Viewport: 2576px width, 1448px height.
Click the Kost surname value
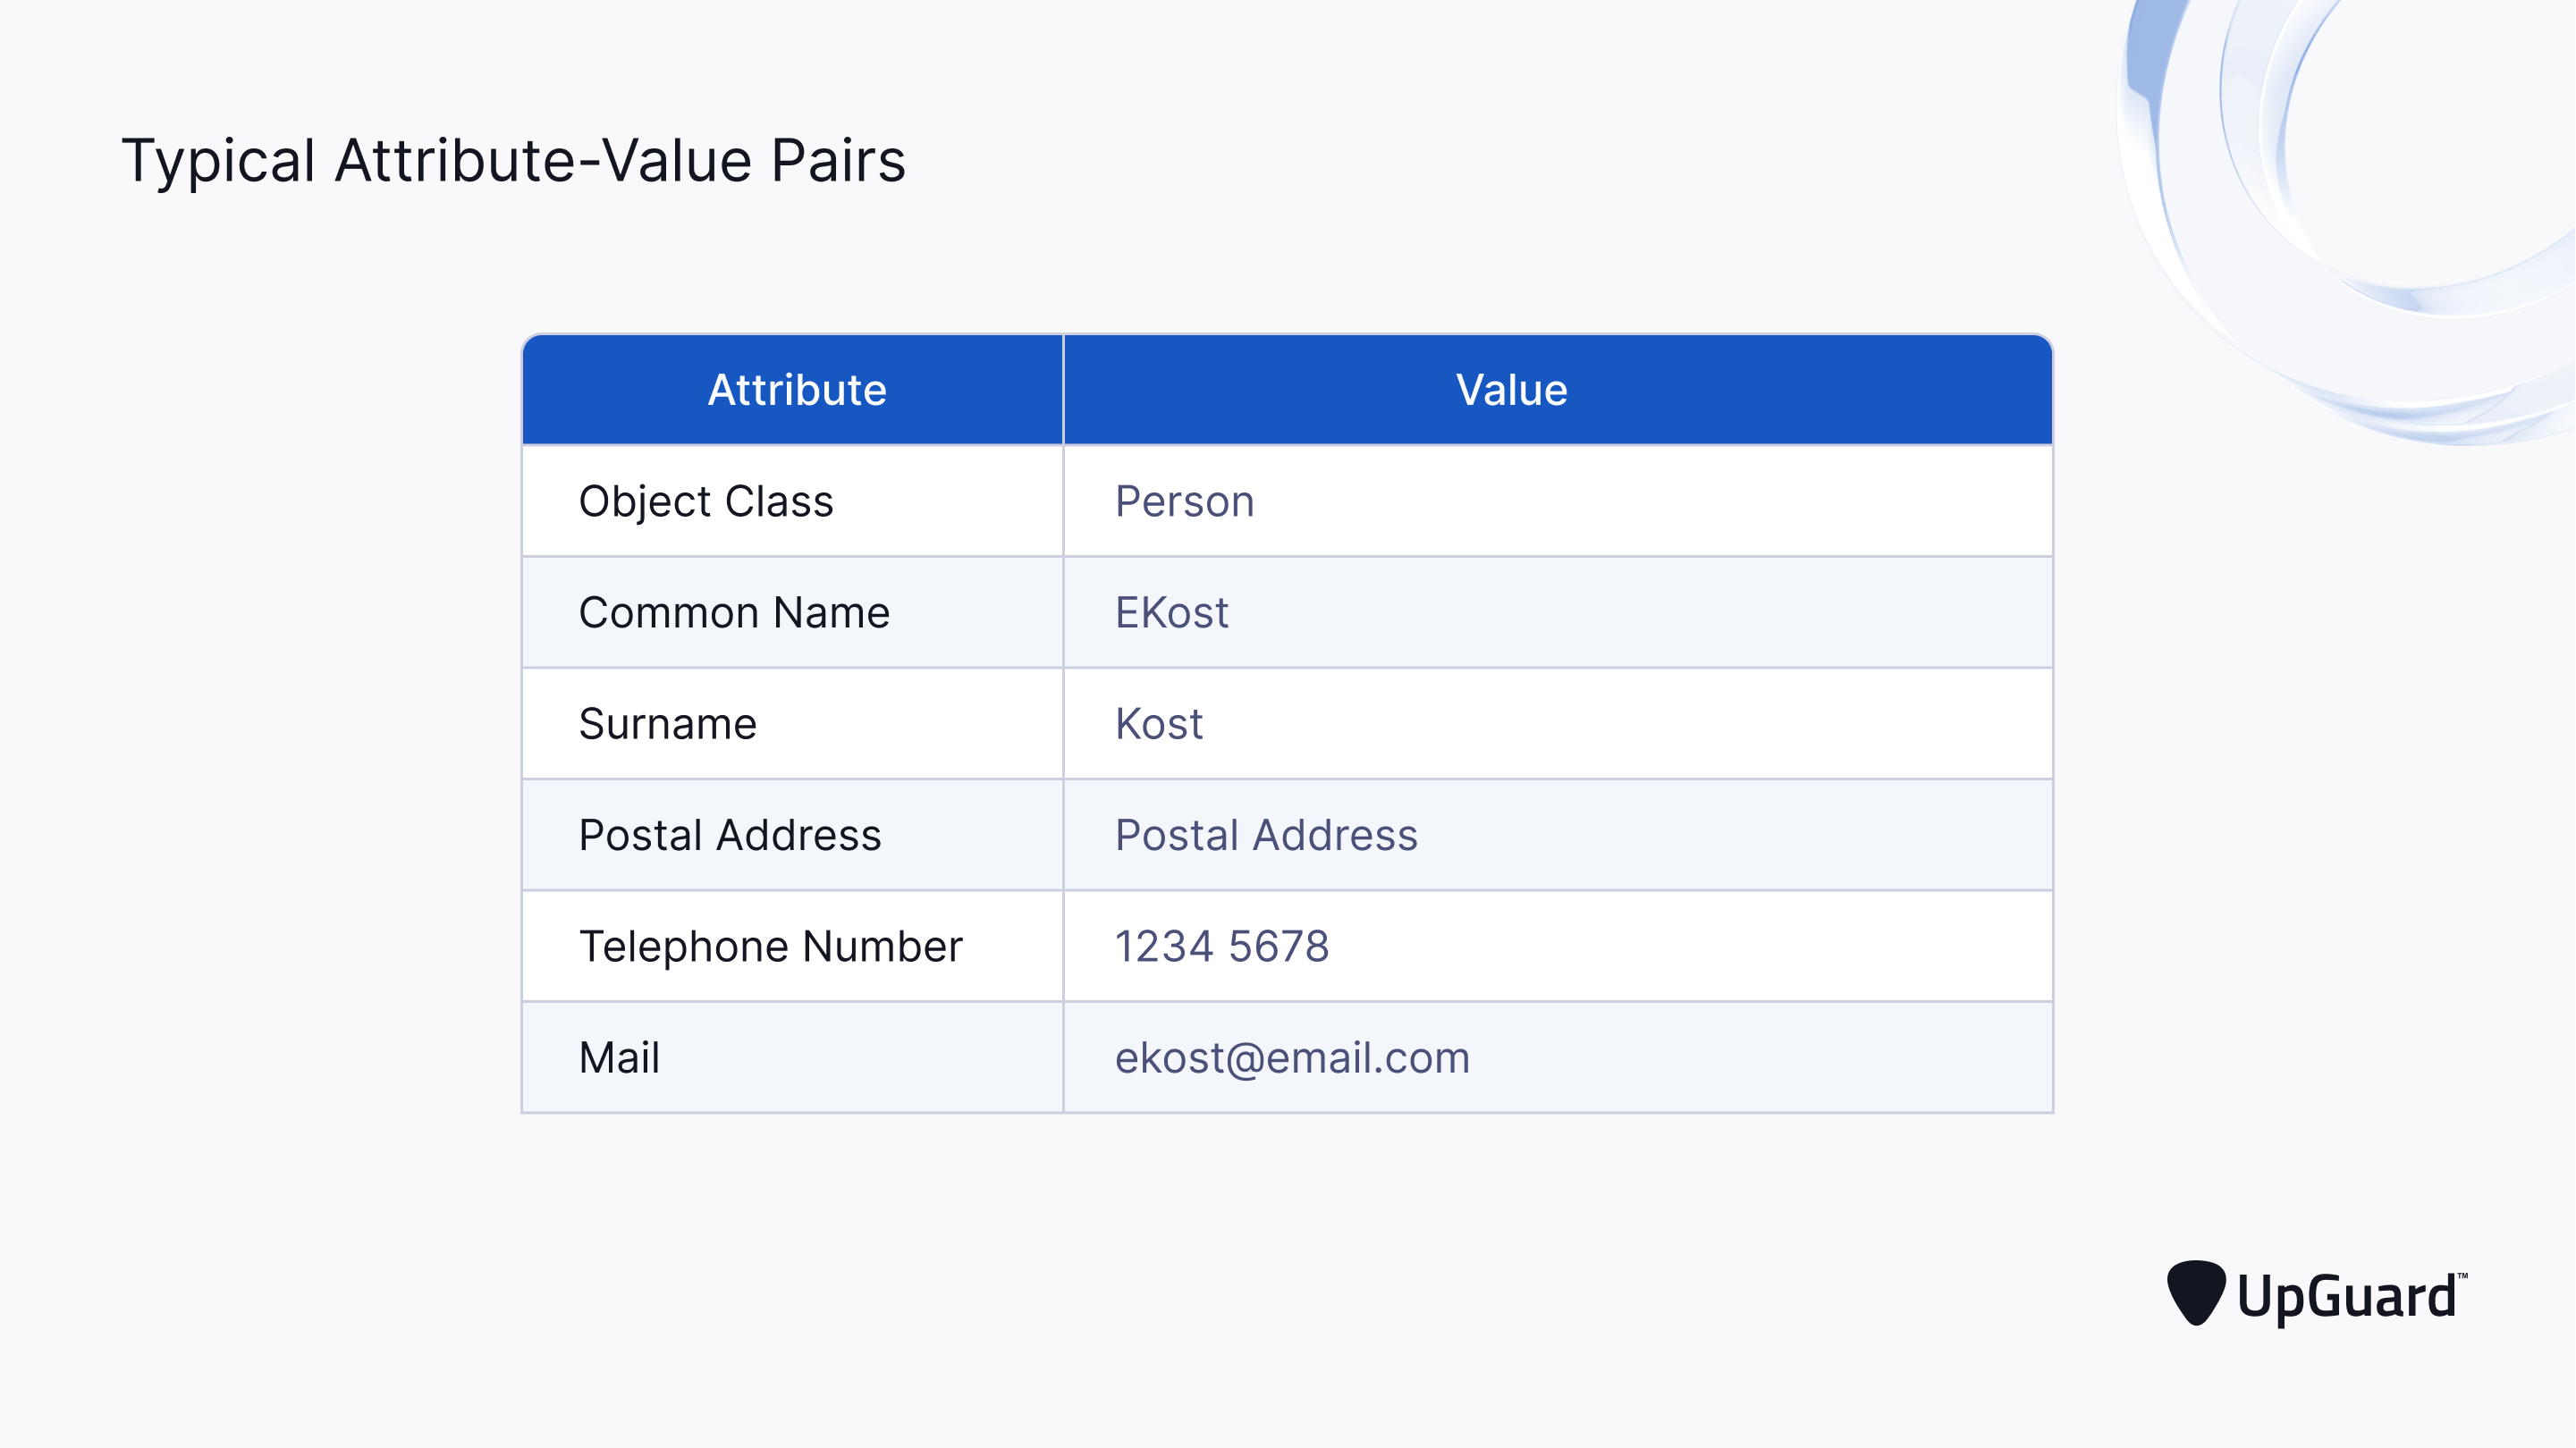[1158, 724]
